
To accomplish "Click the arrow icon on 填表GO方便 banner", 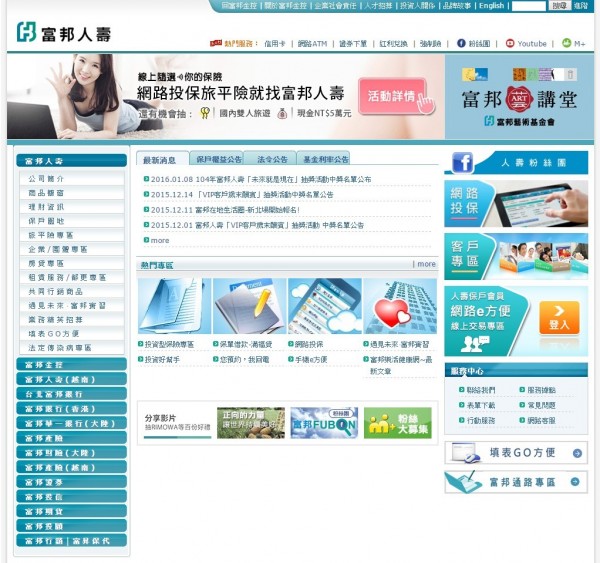I will tap(577, 453).
